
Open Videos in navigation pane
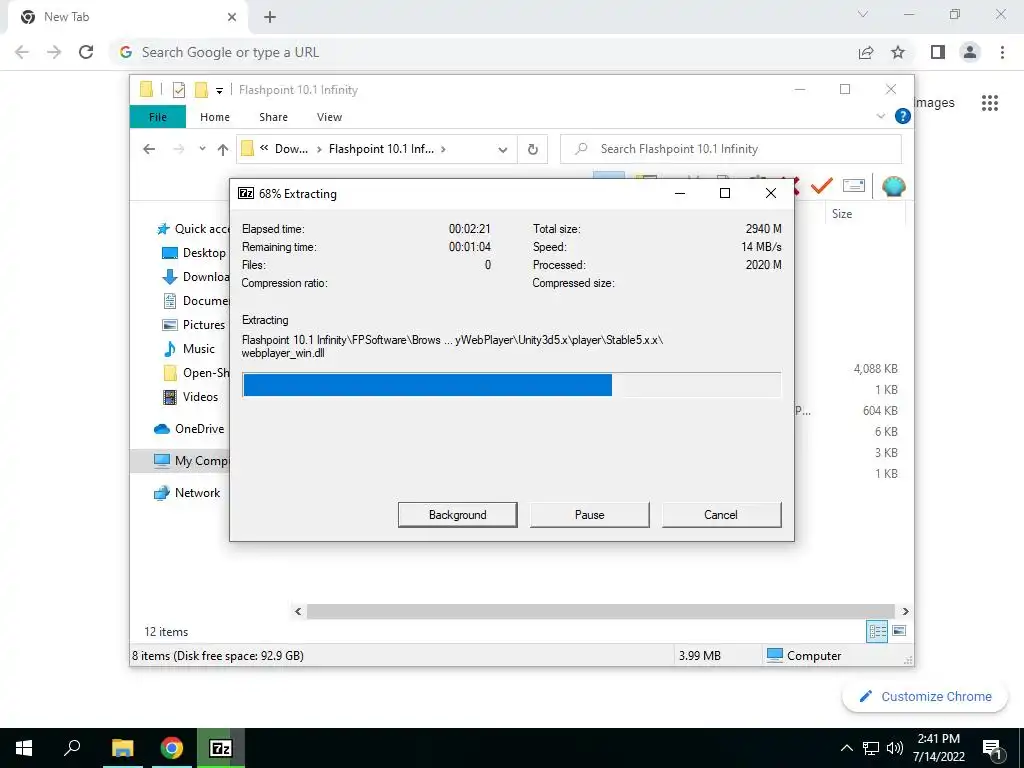tap(190, 397)
